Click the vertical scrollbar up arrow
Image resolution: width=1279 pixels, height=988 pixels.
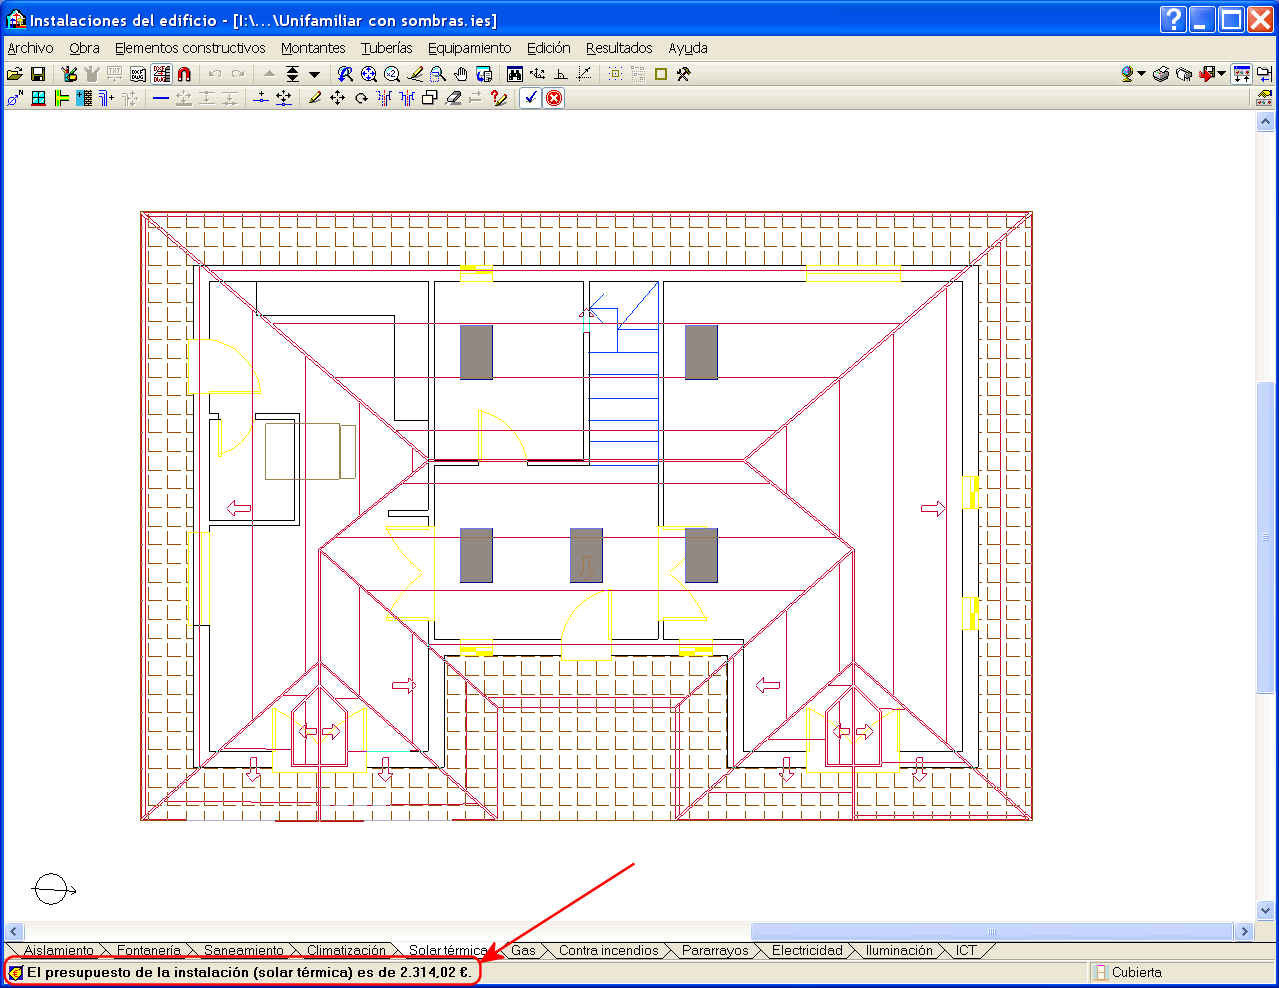click(1265, 122)
